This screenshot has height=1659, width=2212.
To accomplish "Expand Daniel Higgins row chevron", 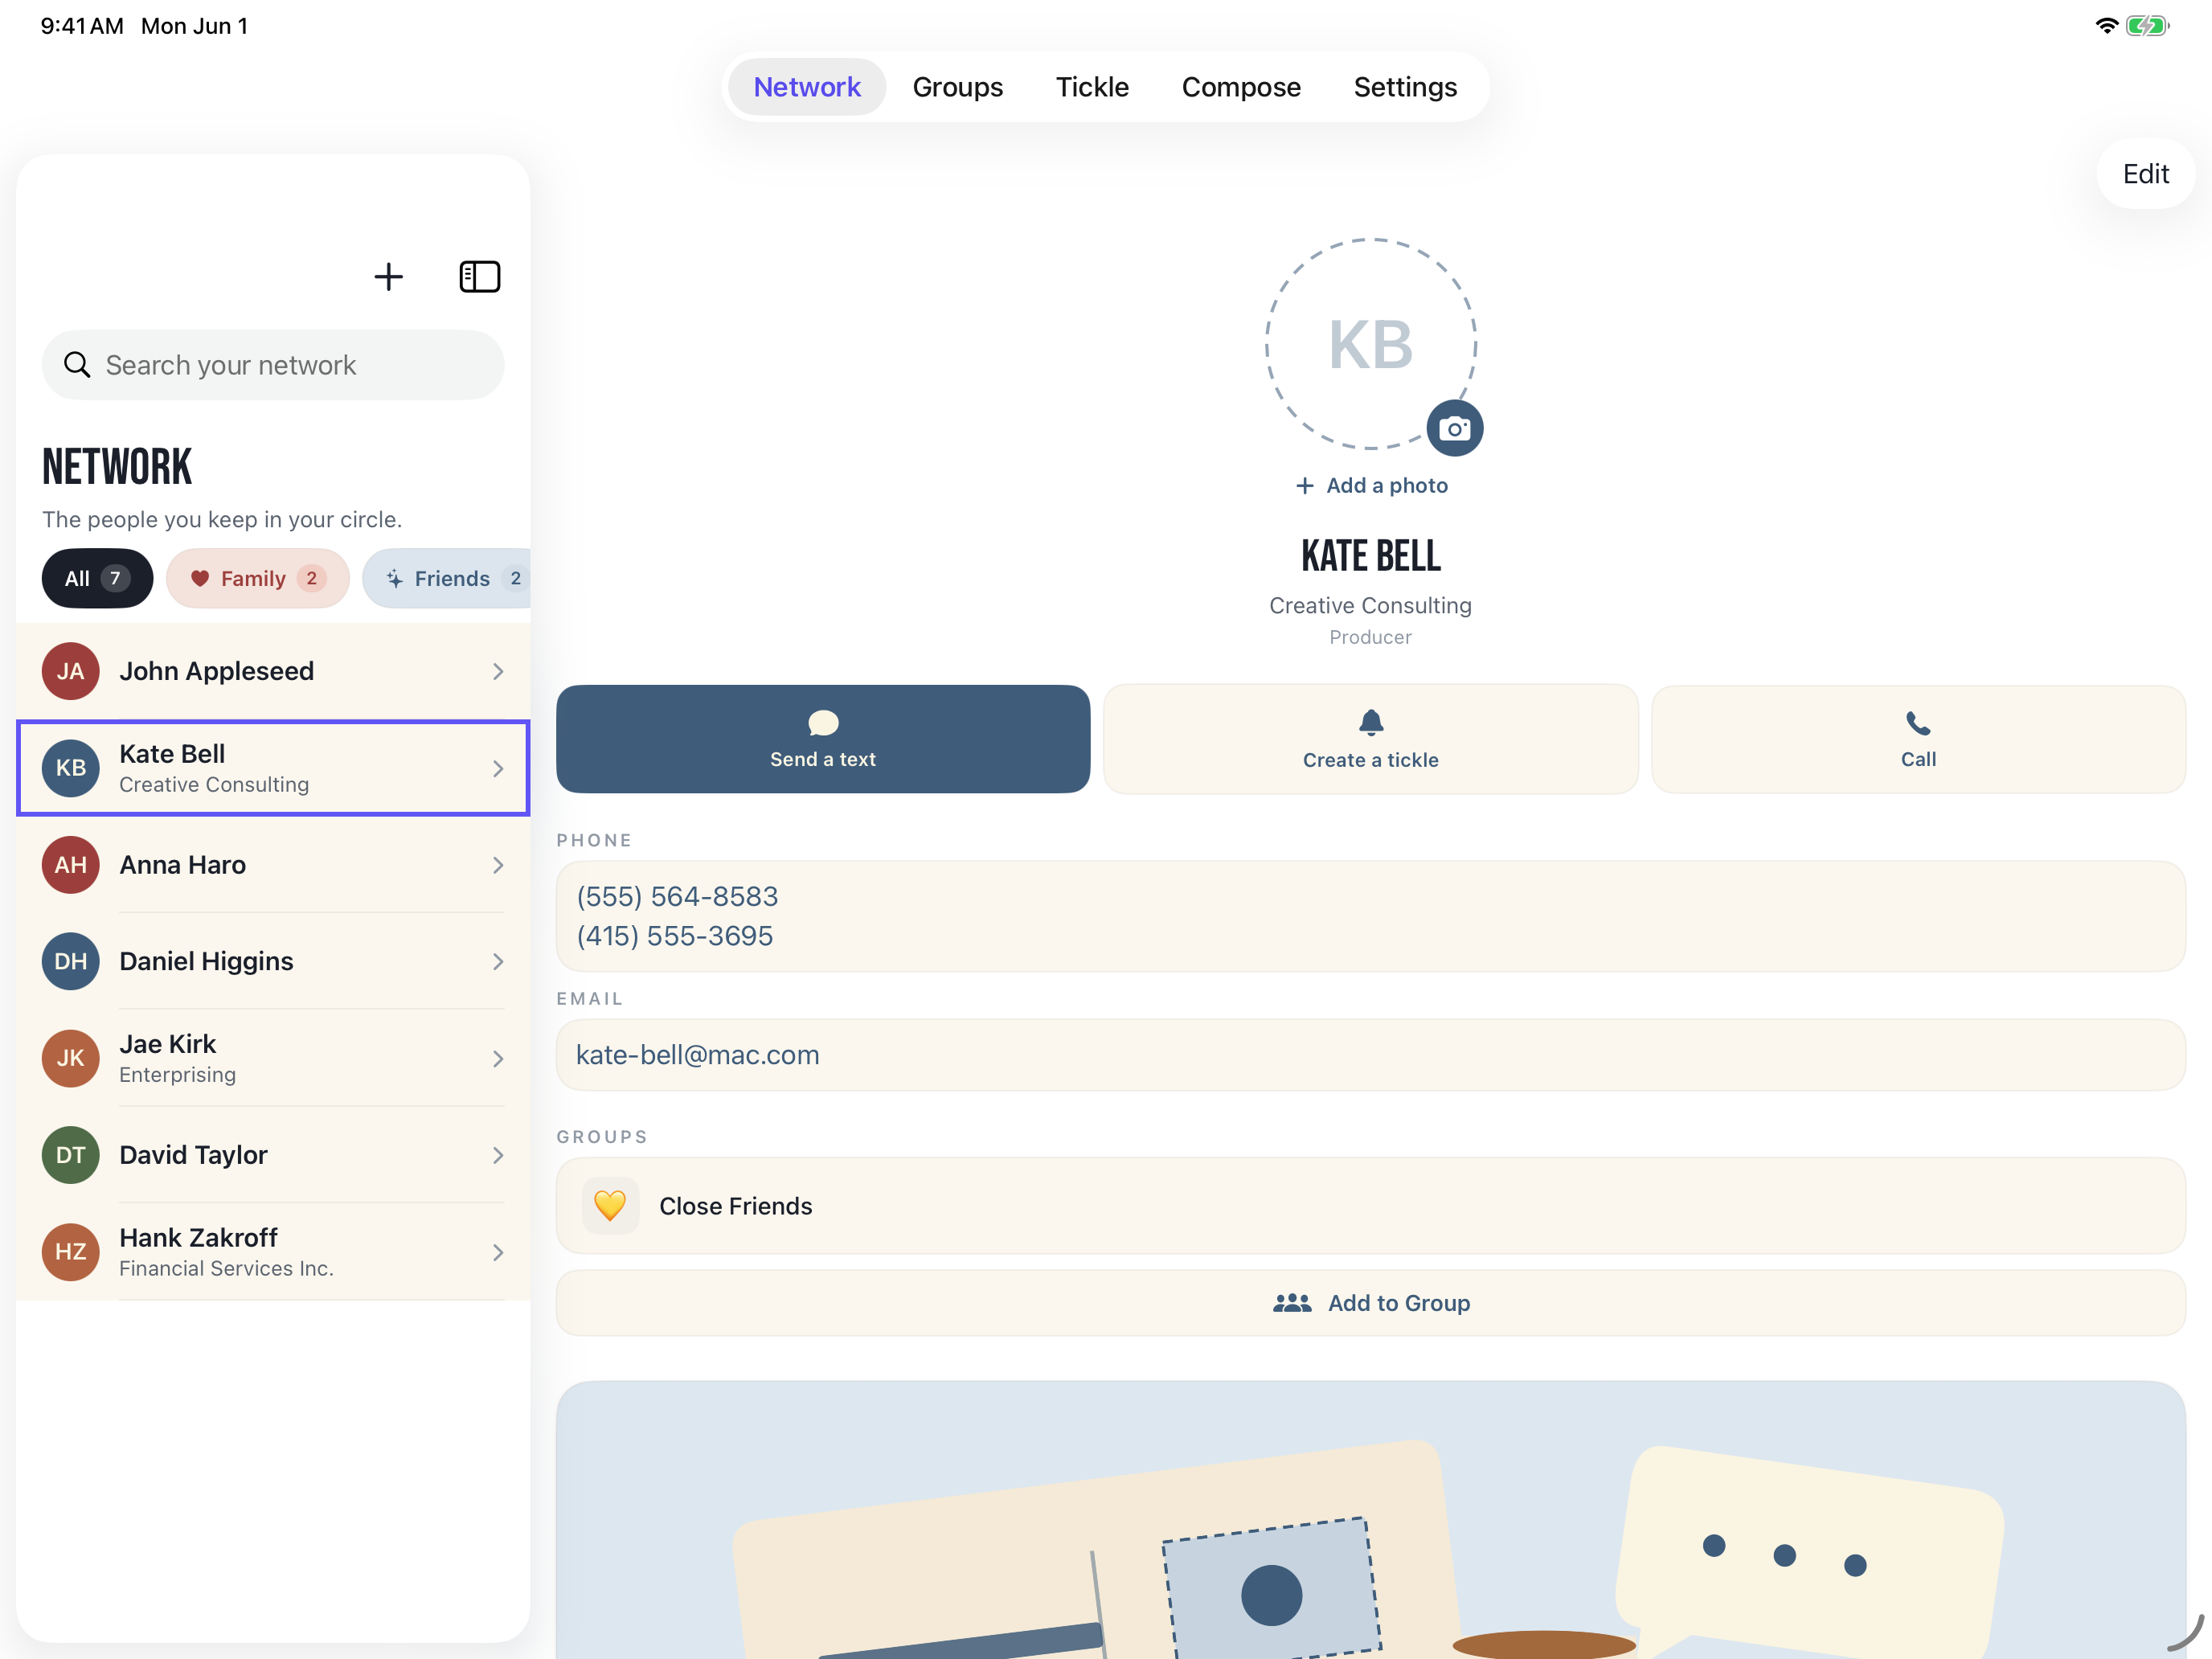I will [498, 962].
